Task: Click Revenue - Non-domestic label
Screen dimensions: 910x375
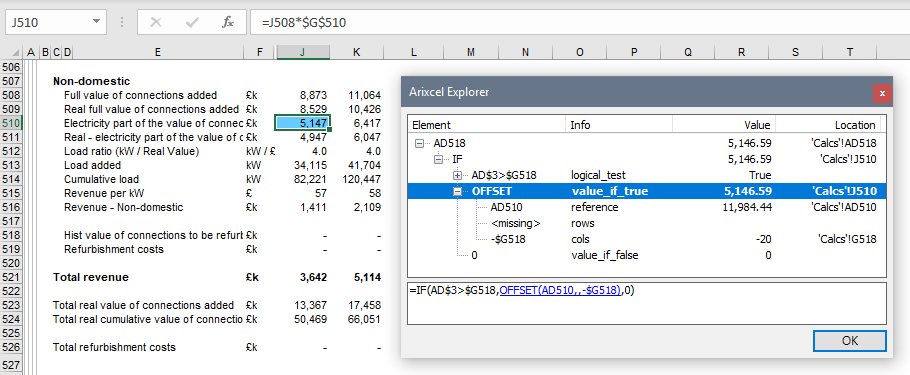Action: tap(124, 207)
